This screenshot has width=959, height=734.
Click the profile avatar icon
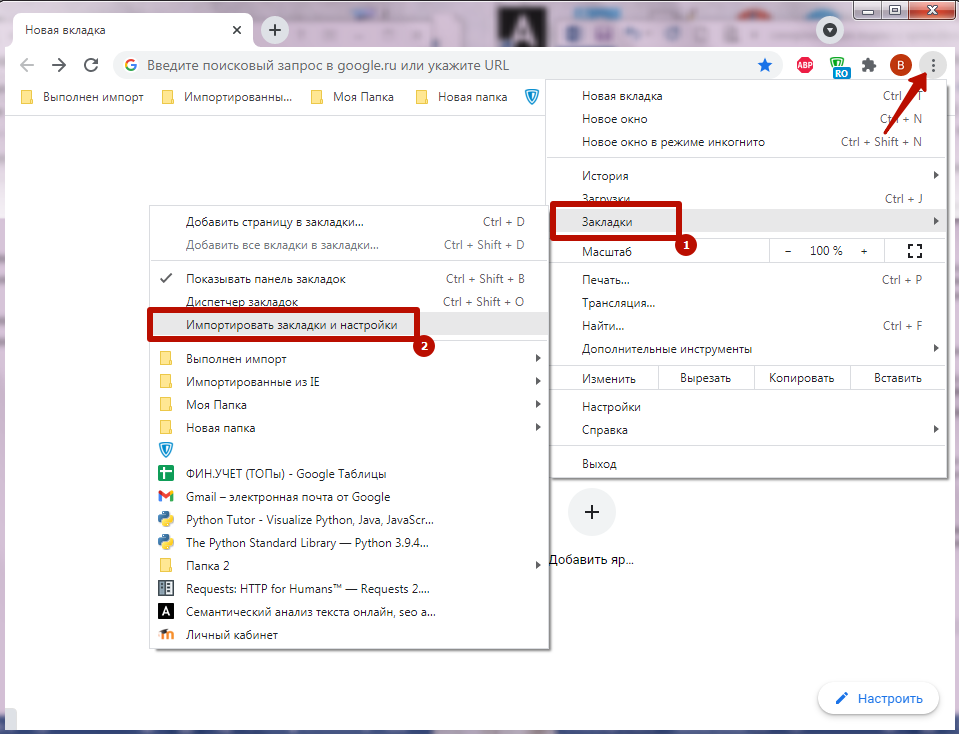coord(901,65)
